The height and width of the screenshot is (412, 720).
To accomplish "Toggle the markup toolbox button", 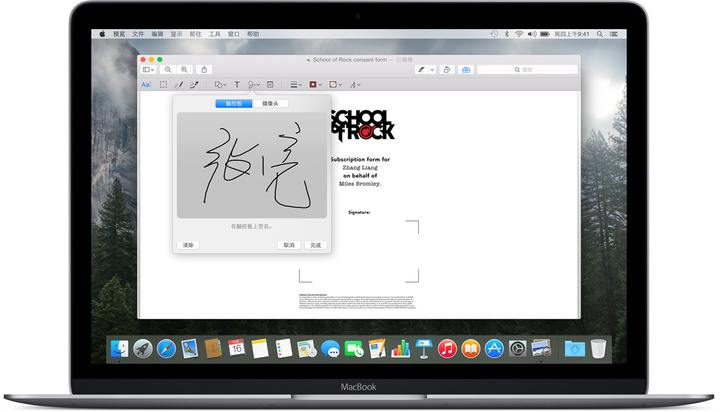I will (465, 70).
